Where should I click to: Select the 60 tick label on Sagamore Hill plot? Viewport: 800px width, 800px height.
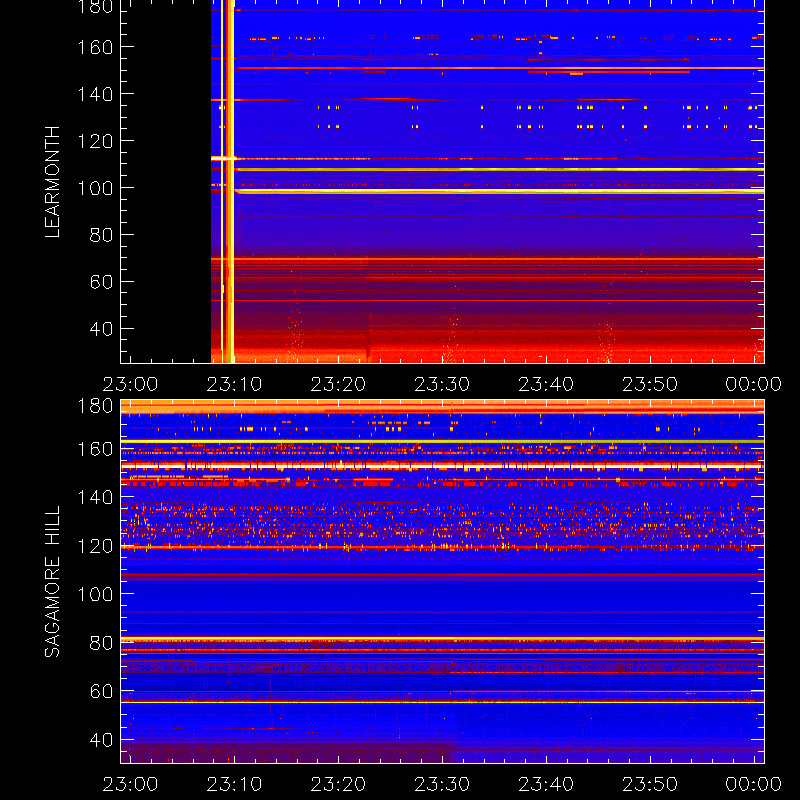[x=101, y=691]
